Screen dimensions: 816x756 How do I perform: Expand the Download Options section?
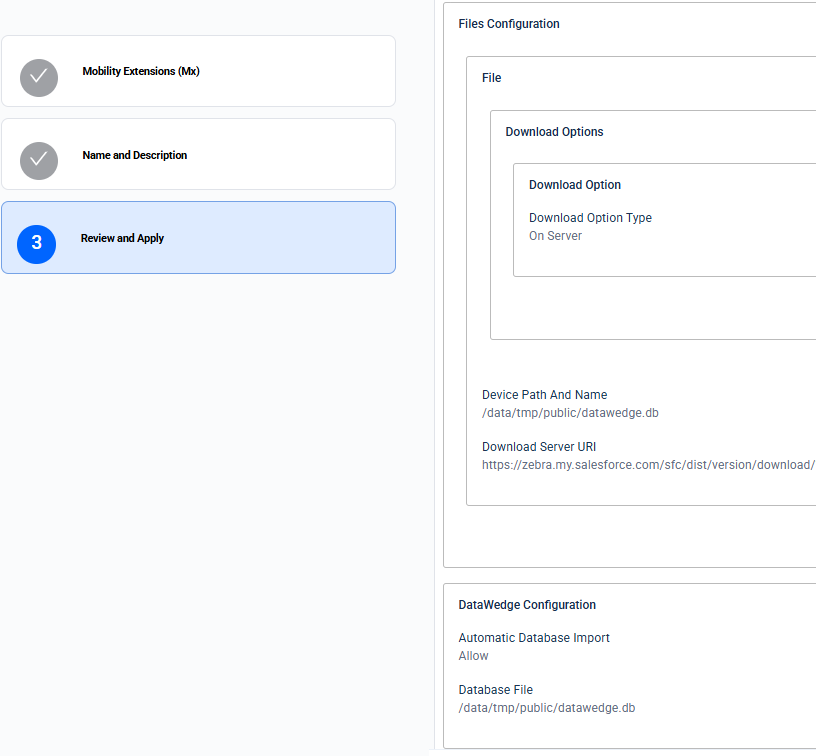[x=554, y=131]
